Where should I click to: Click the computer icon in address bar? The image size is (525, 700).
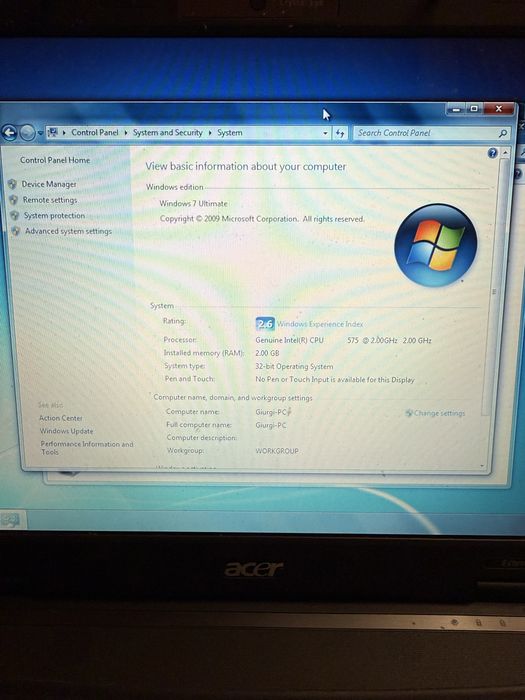(53, 132)
